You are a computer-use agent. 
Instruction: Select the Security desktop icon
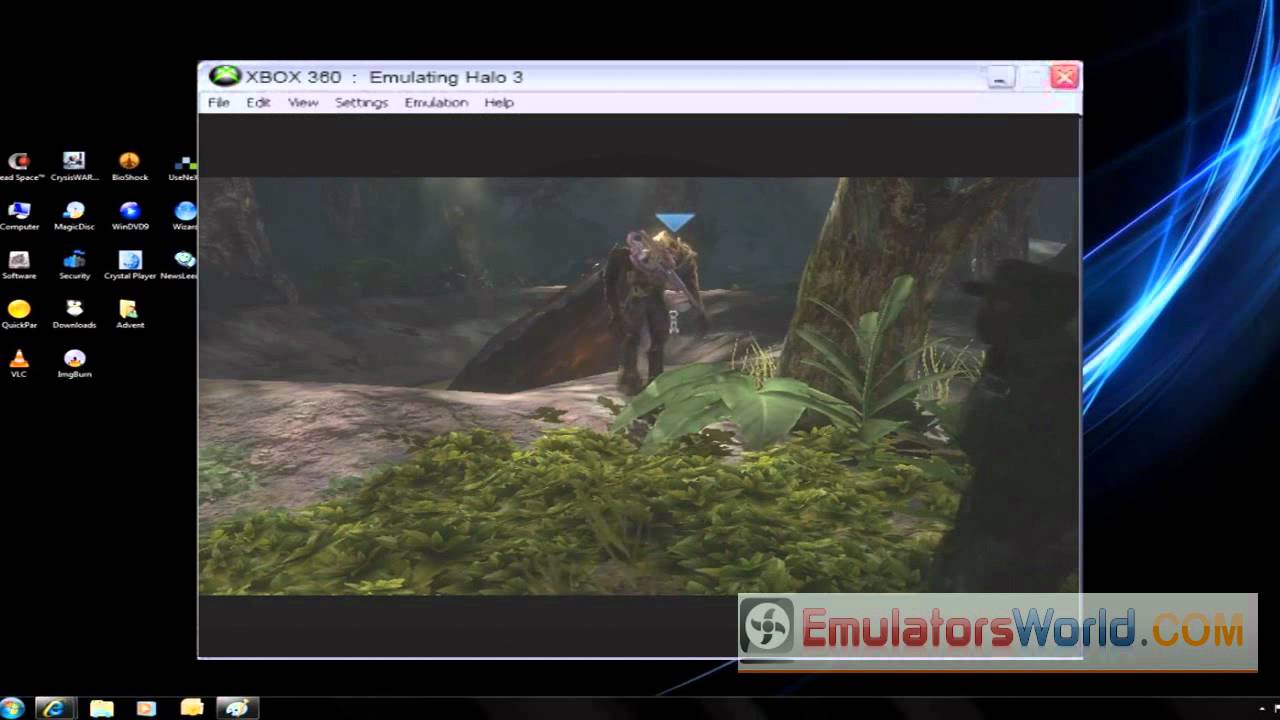(74, 264)
